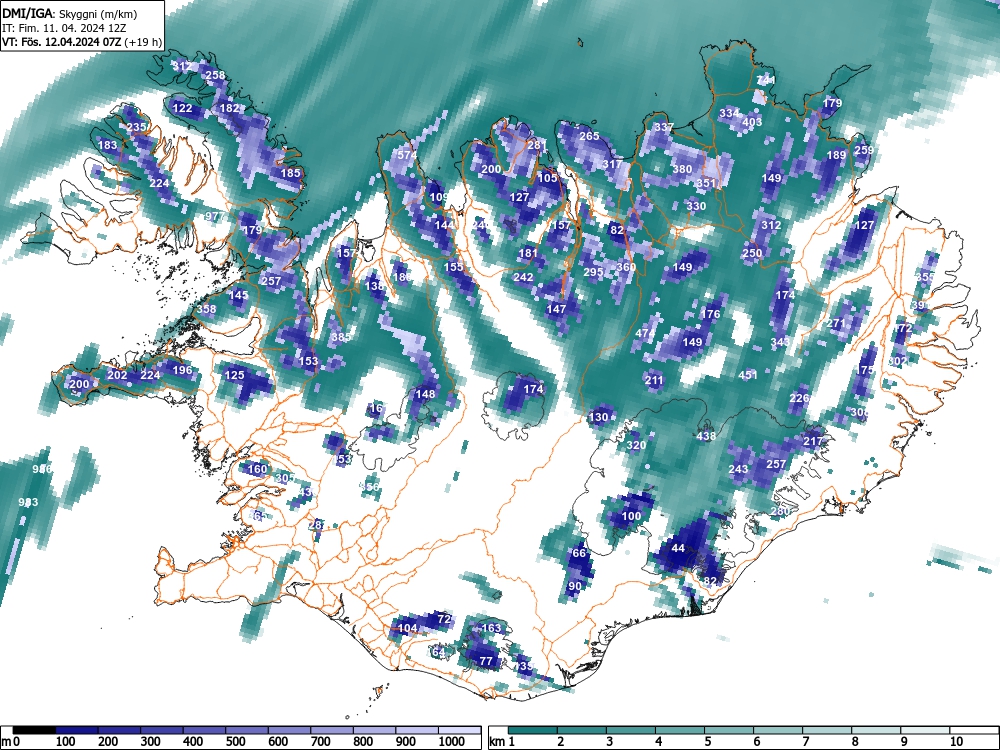Click the black 0–100 m legend swatch
This screenshot has width=1000, height=750.
point(34,730)
